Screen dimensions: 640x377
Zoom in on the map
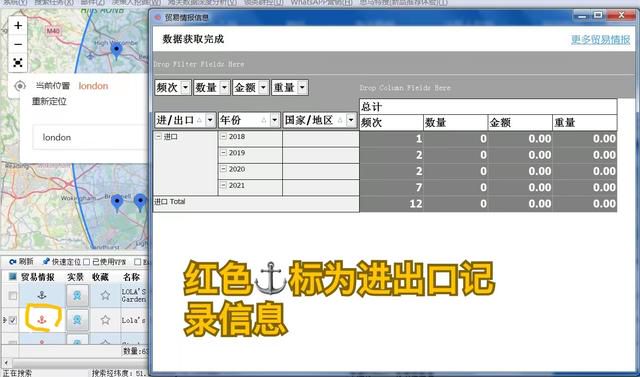click(x=18, y=26)
